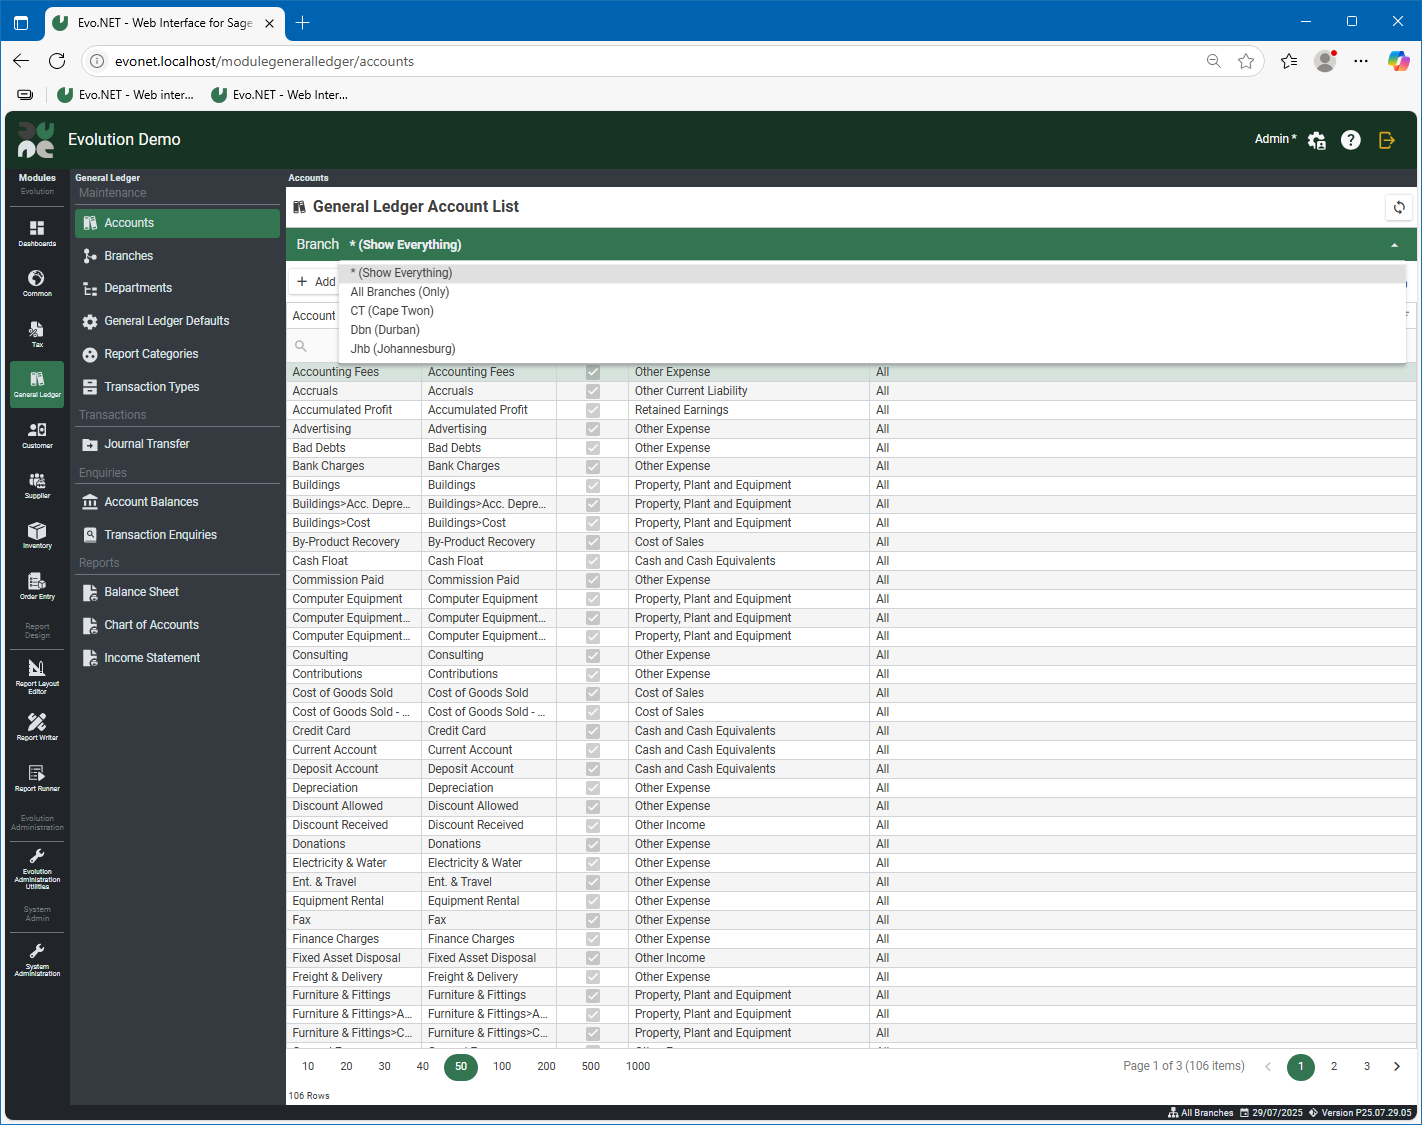The height and width of the screenshot is (1125, 1422).
Task: Sort by the Account column header
Action: [x=314, y=316]
